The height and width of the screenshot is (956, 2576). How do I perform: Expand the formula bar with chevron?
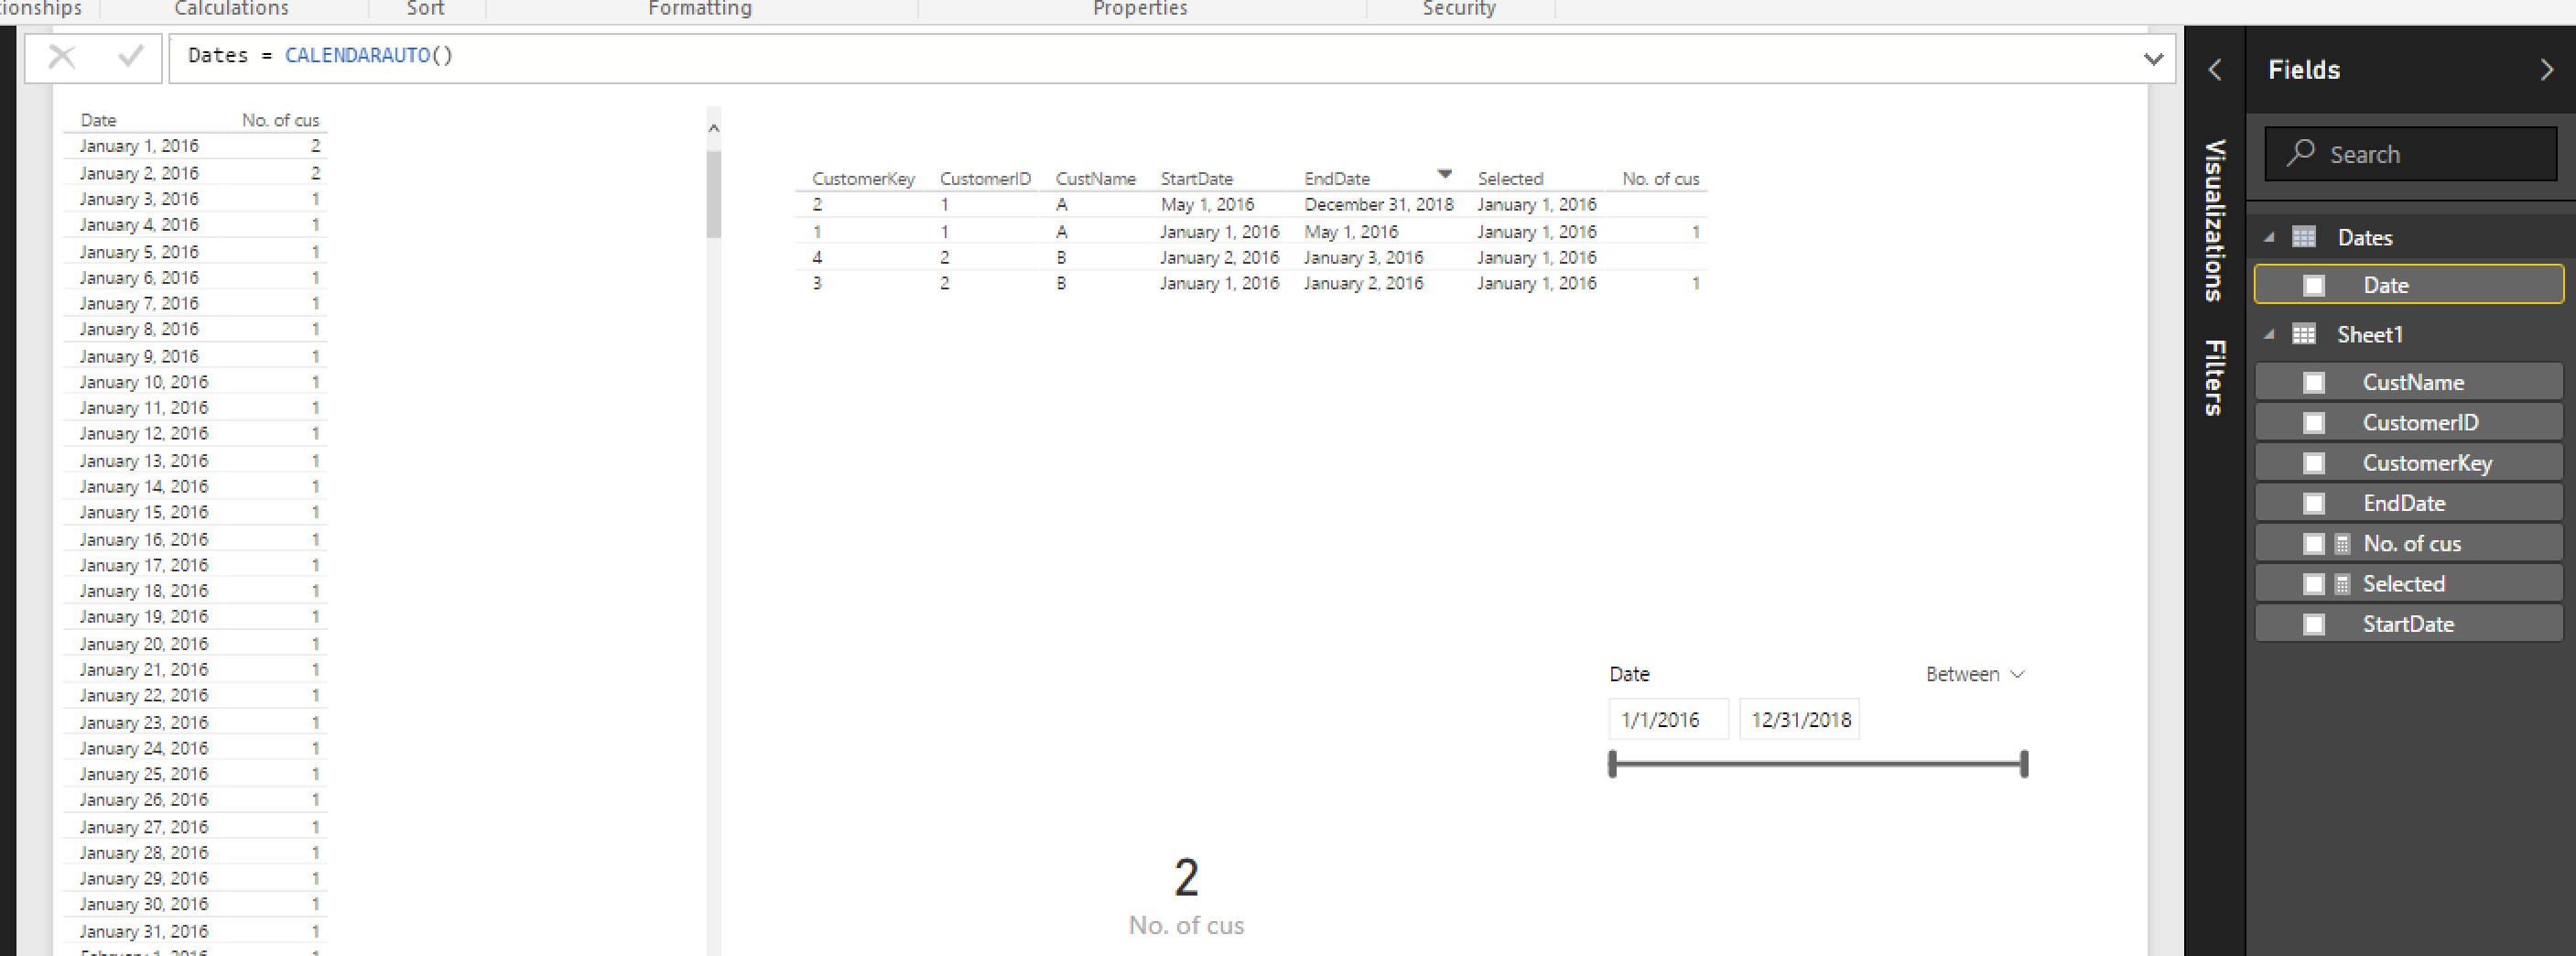click(2153, 59)
